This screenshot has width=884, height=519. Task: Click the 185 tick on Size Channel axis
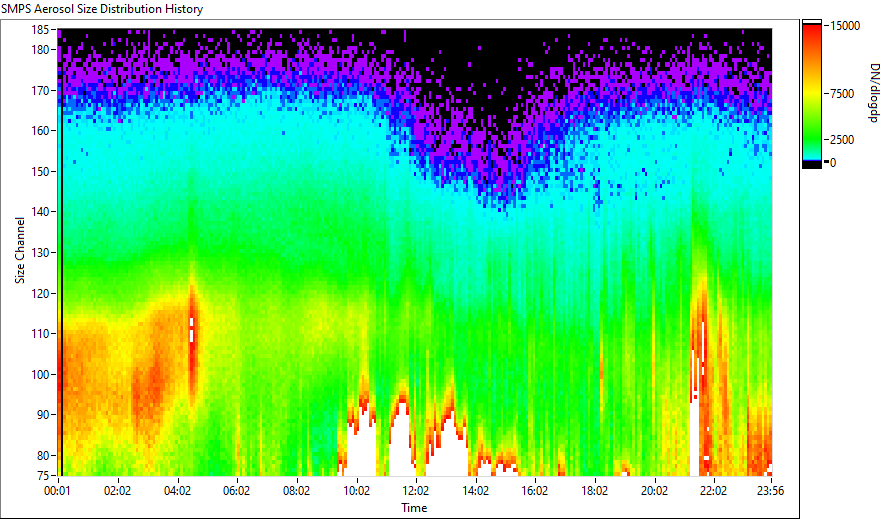pyautogui.click(x=42, y=30)
